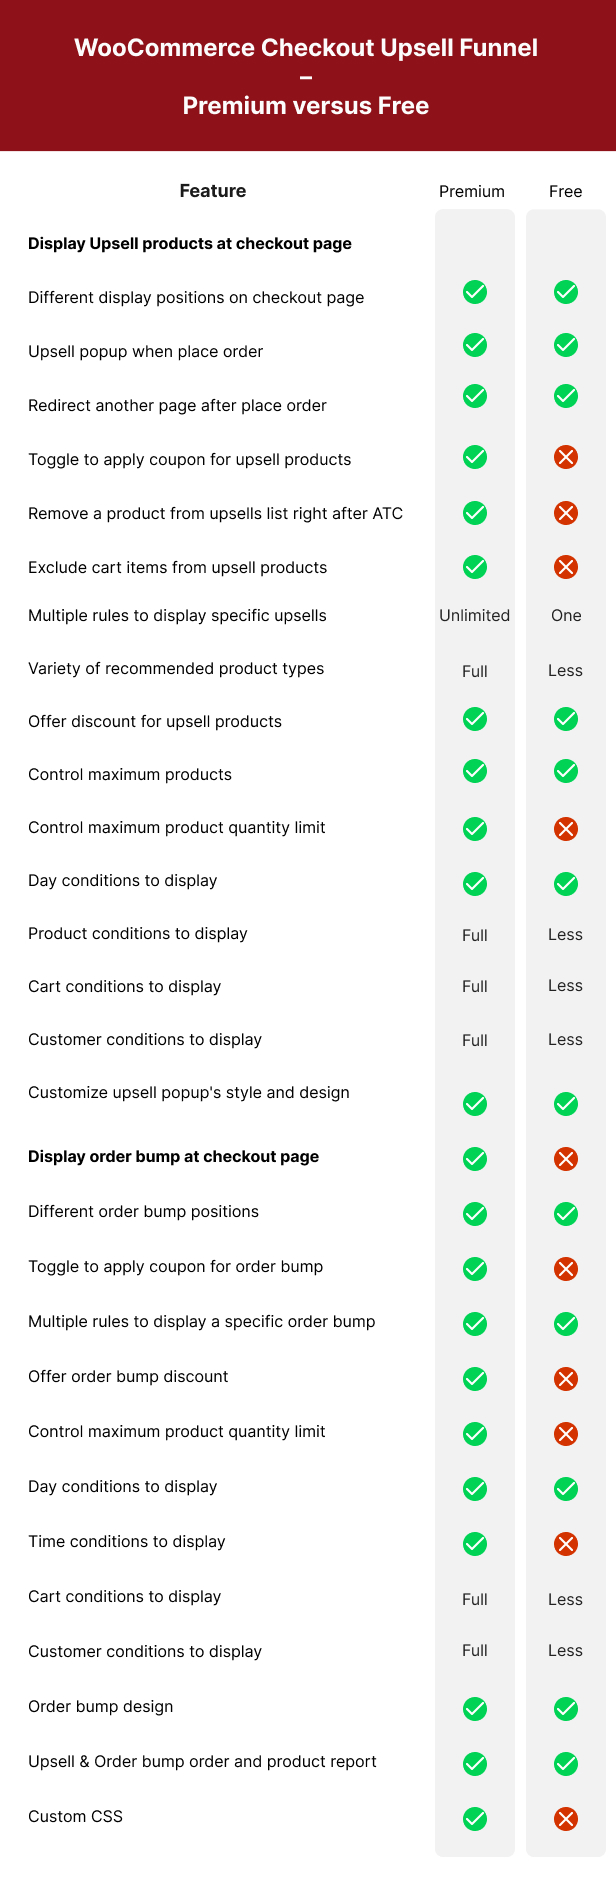Click Full value for Variety of recommended product types
Image resolution: width=616 pixels, height=1880 pixels.
coord(475,671)
